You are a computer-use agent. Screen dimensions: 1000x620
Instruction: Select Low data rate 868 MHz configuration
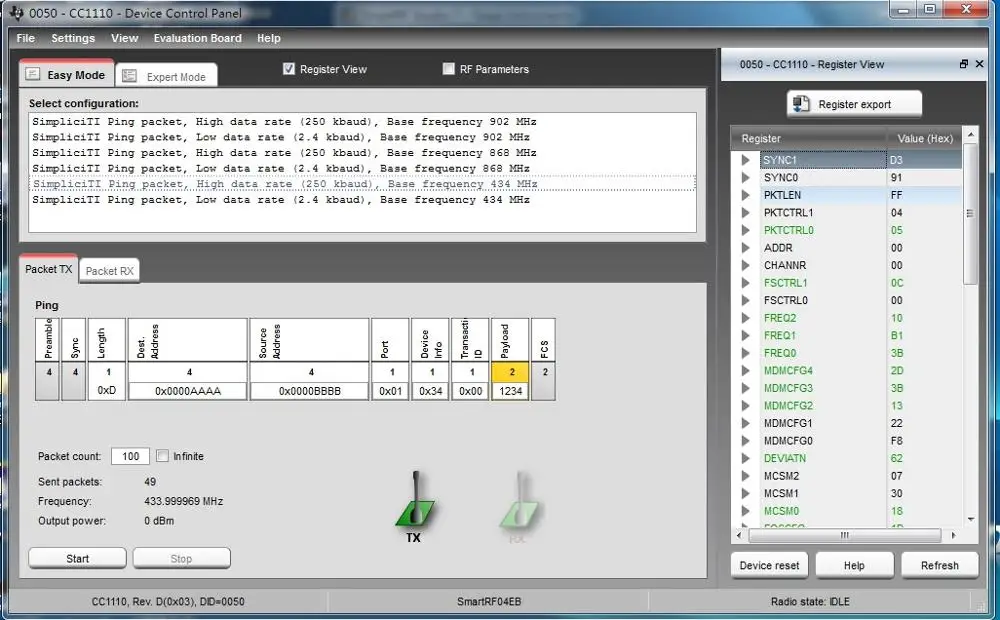(362, 168)
